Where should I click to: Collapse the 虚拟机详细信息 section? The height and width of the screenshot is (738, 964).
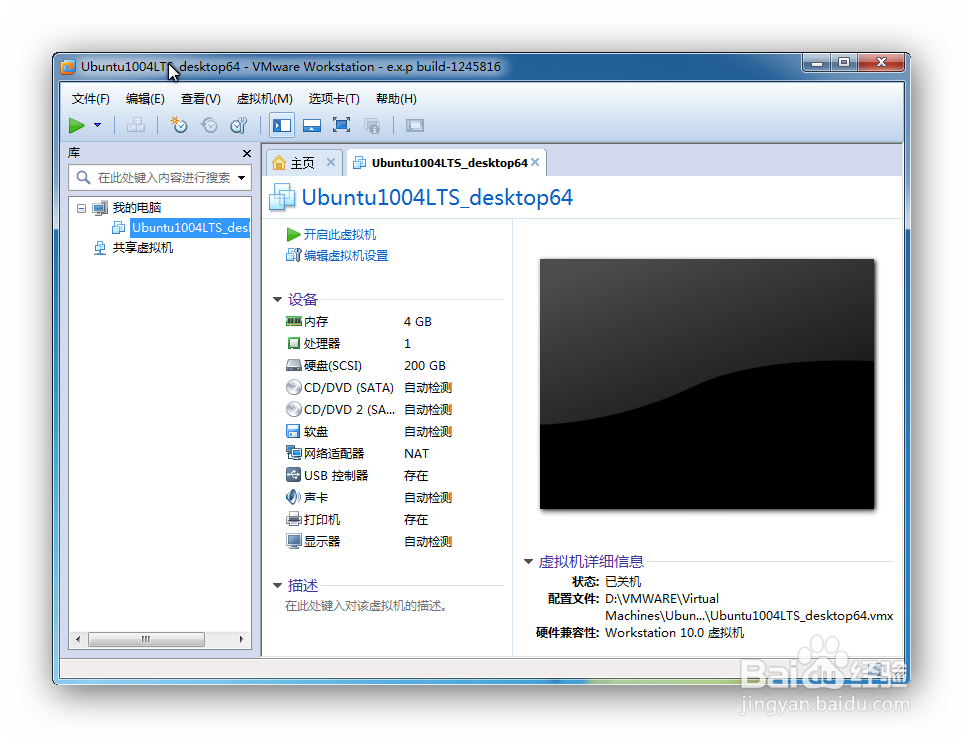click(x=528, y=561)
